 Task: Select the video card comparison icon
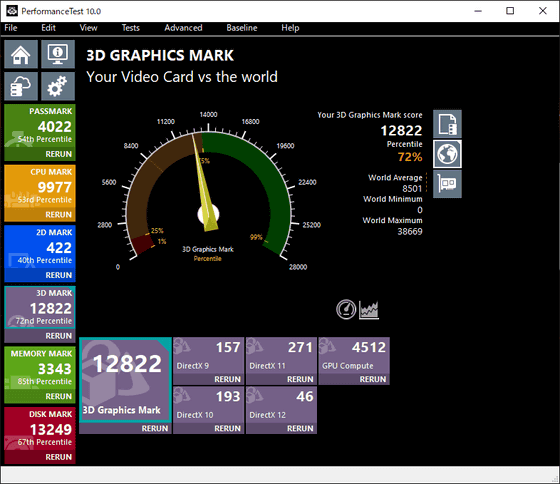[447, 184]
